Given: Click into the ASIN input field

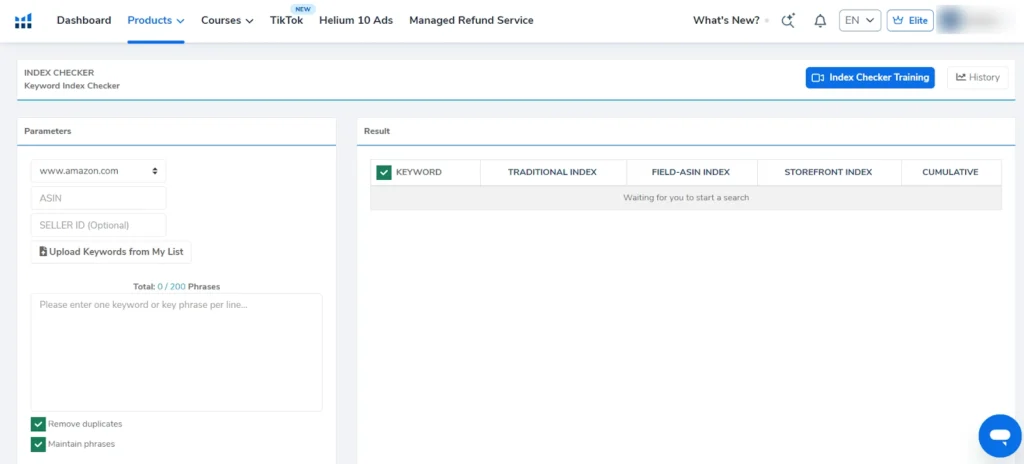Looking at the screenshot, I should 98,198.
